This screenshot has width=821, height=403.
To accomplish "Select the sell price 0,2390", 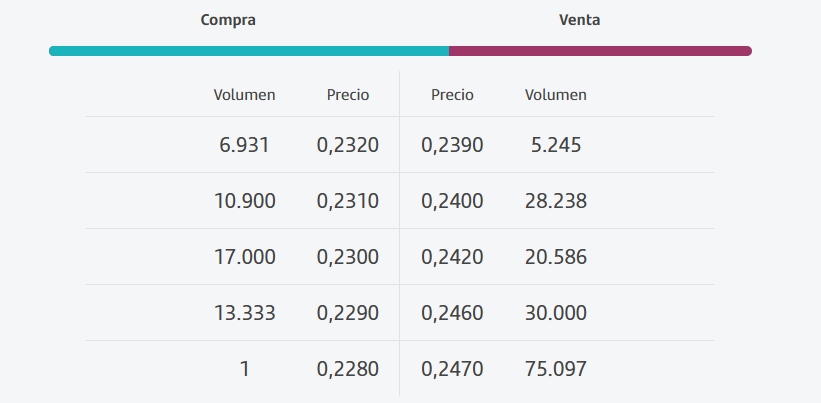I will (x=452, y=145).
